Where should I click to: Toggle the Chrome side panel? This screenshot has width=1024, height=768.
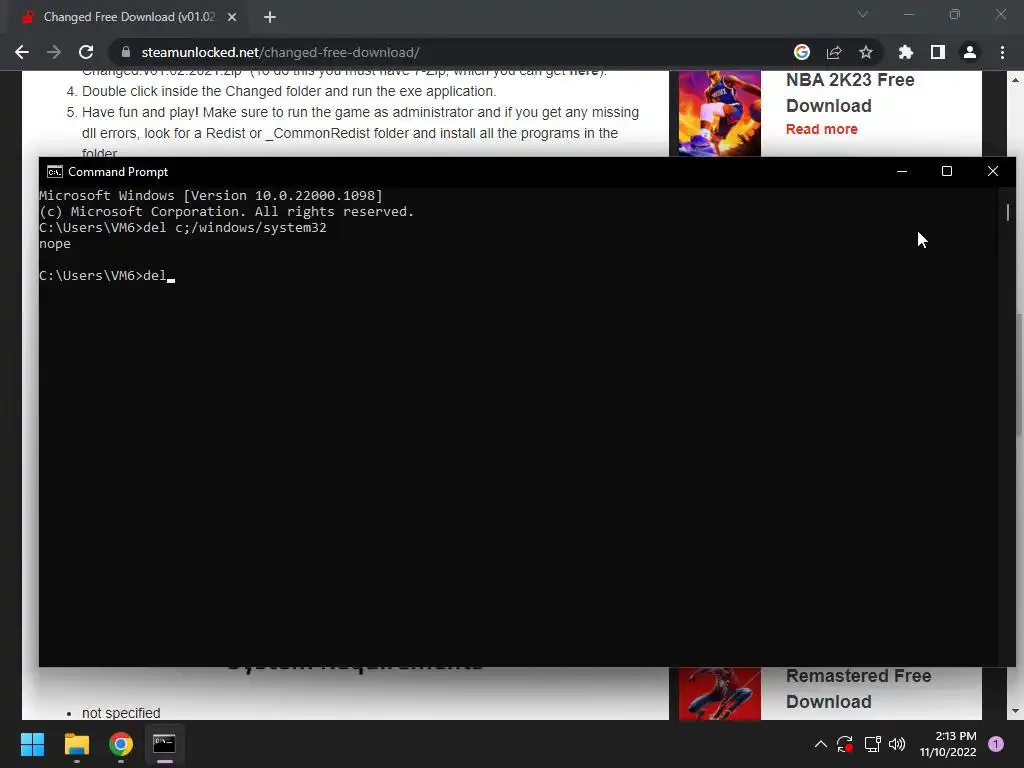[x=938, y=52]
